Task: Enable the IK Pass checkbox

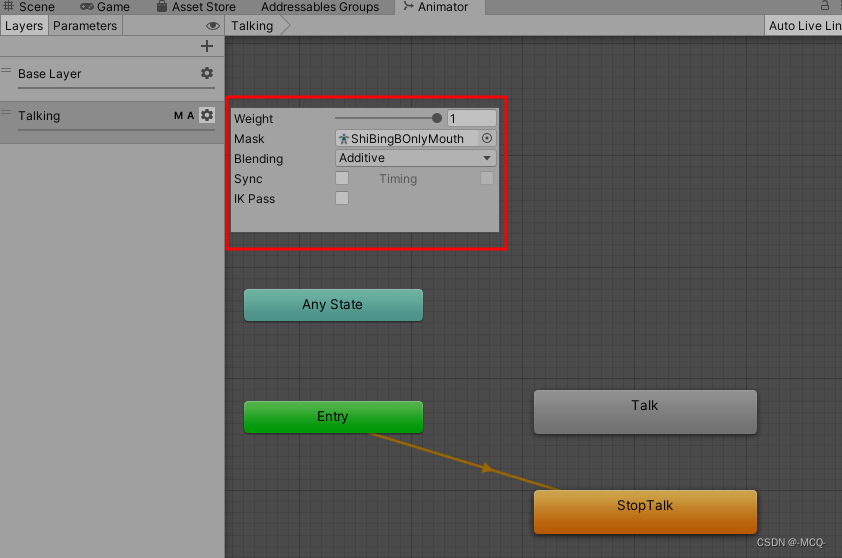Action: (342, 198)
